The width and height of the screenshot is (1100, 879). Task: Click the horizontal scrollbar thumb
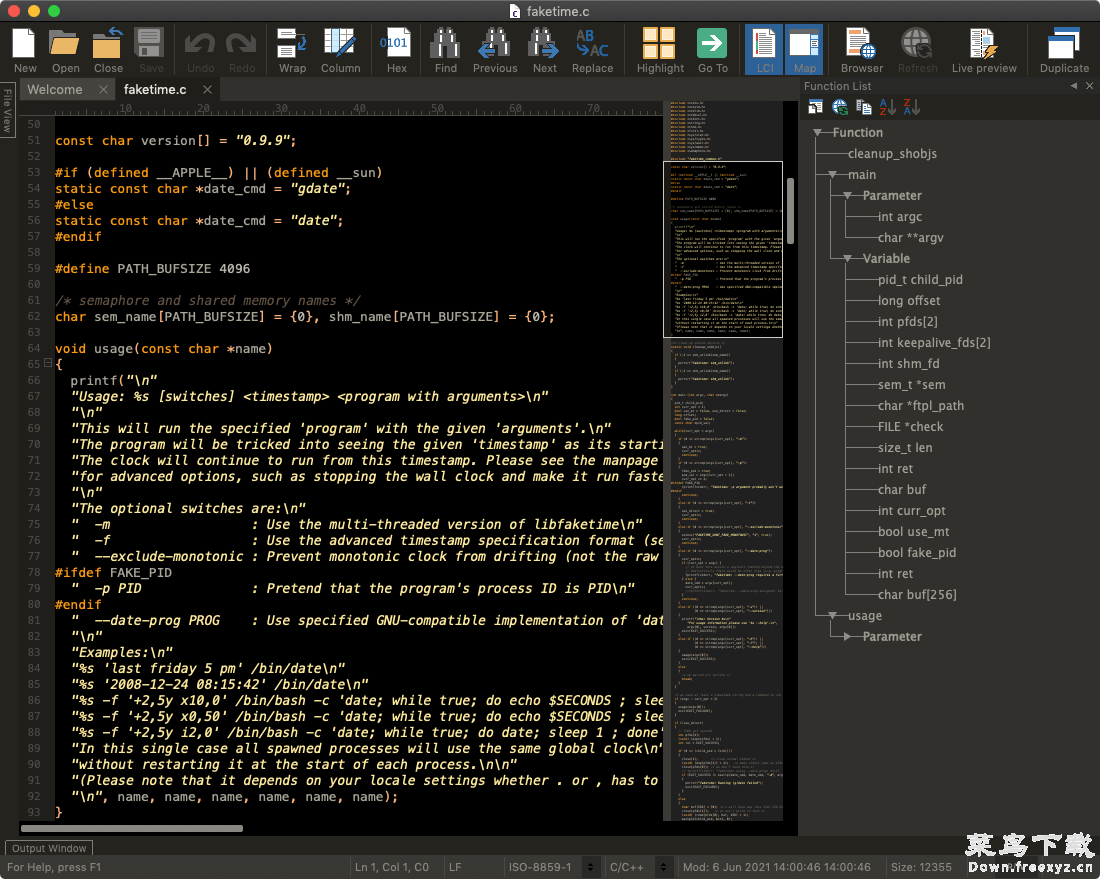click(133, 828)
